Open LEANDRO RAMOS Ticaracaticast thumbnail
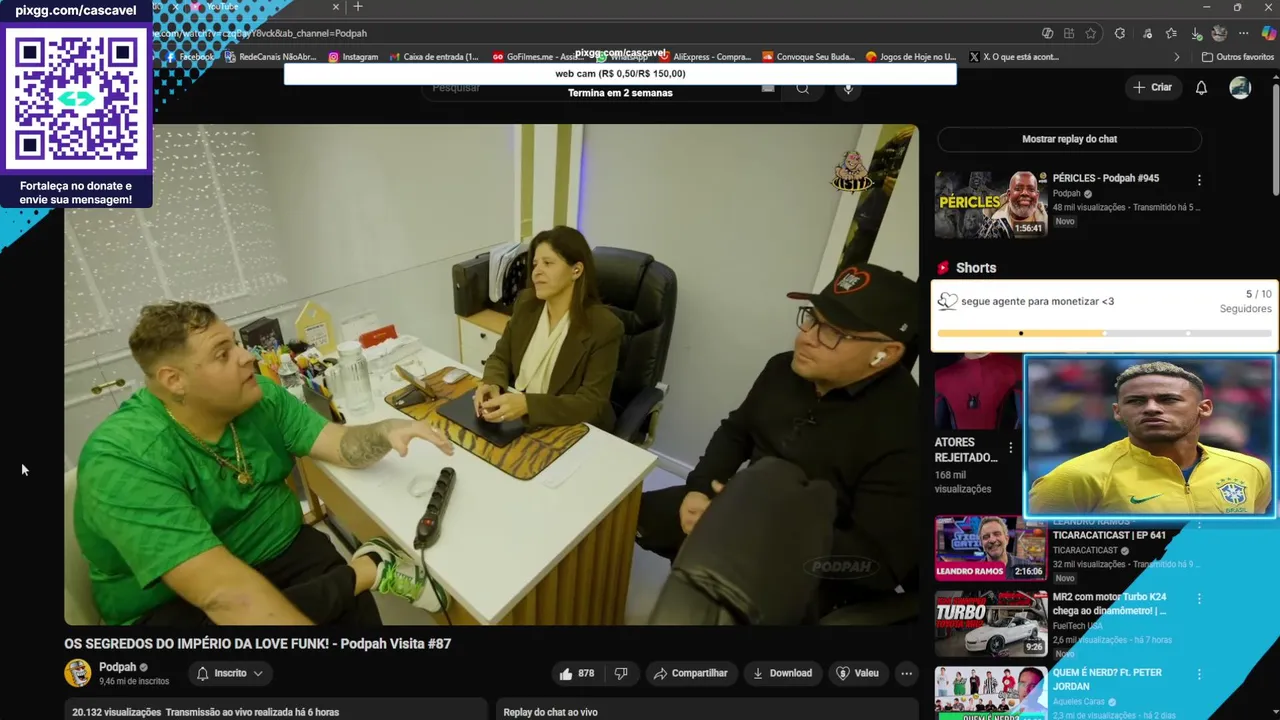This screenshot has width=1280, height=720. point(991,548)
